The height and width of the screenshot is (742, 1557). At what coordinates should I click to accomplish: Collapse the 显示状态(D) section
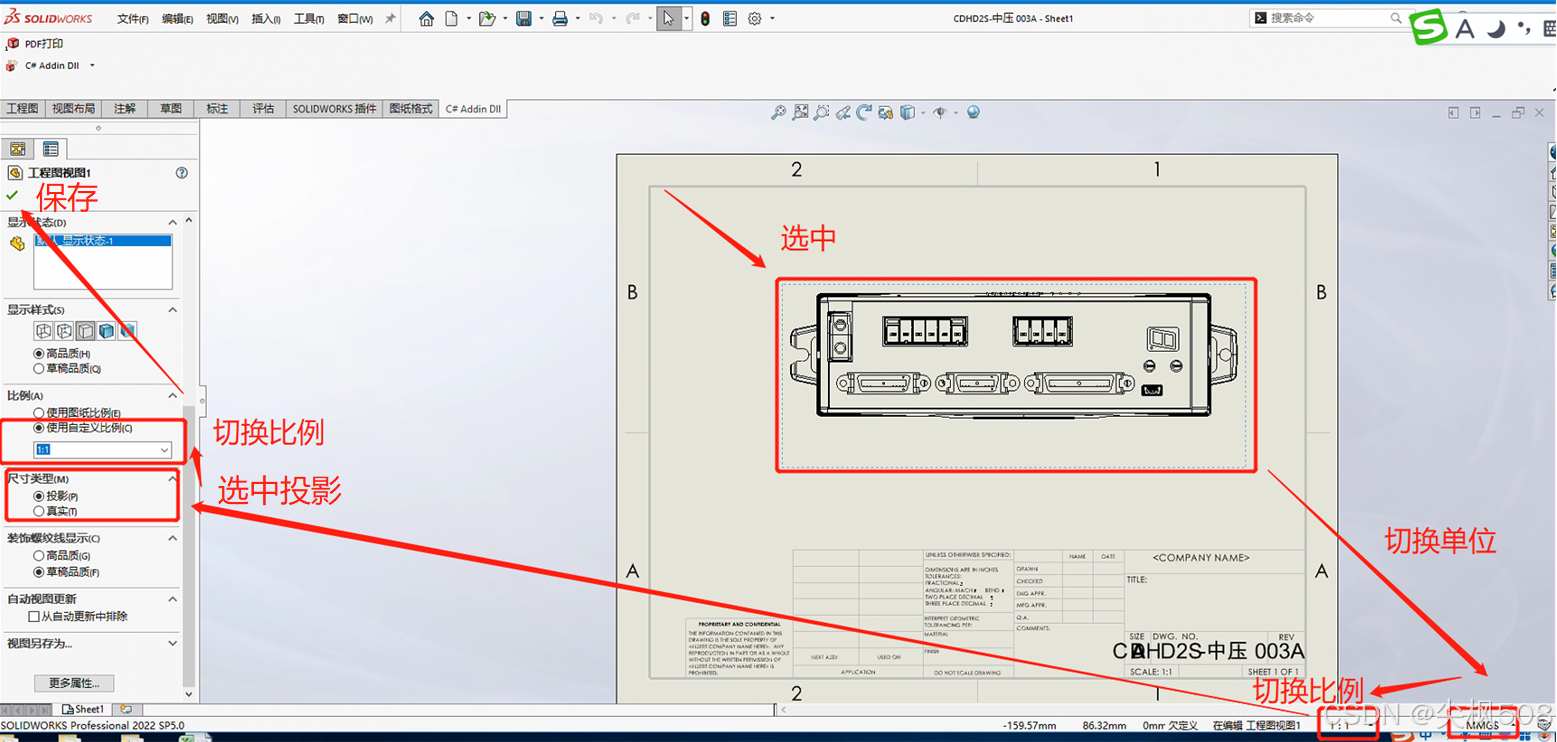(x=173, y=222)
